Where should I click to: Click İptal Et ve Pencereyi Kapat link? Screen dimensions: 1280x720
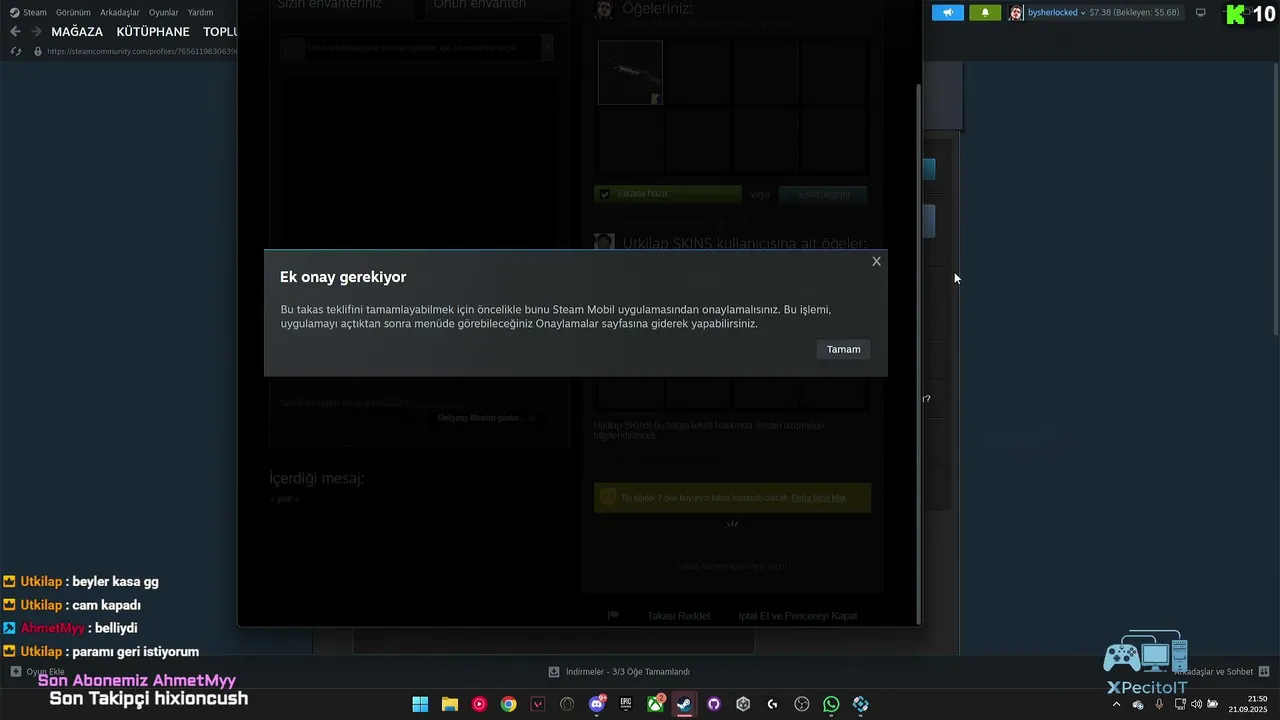point(797,616)
